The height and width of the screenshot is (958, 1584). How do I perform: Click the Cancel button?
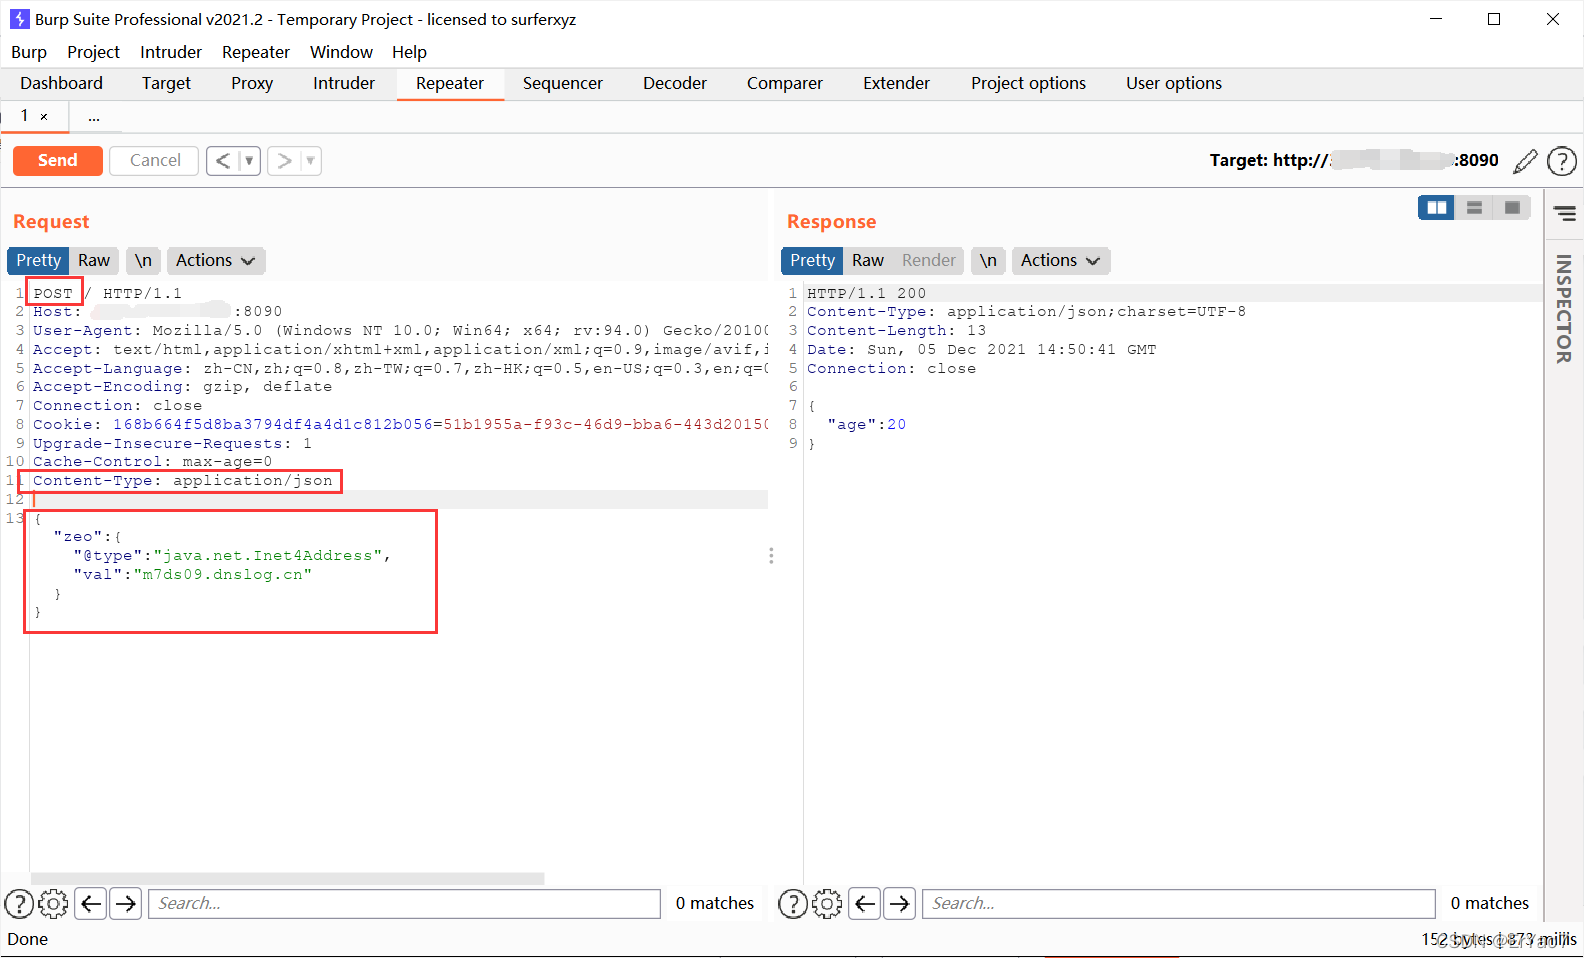pyautogui.click(x=155, y=160)
